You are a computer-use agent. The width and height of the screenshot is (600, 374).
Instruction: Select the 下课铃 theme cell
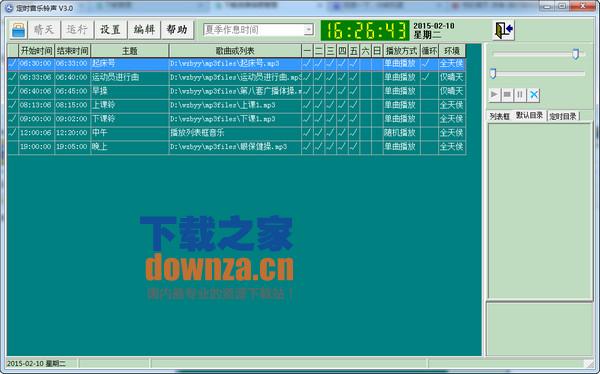tap(129, 119)
